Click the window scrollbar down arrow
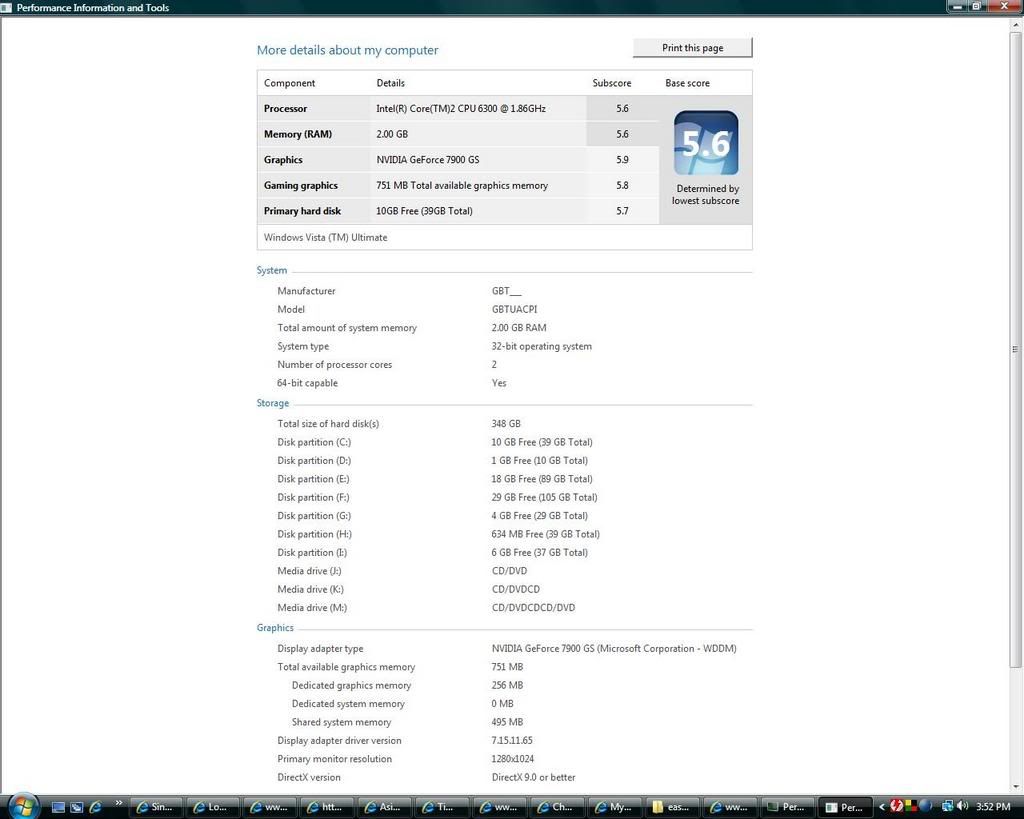Viewport: 1024px width, 819px height. point(1016,786)
